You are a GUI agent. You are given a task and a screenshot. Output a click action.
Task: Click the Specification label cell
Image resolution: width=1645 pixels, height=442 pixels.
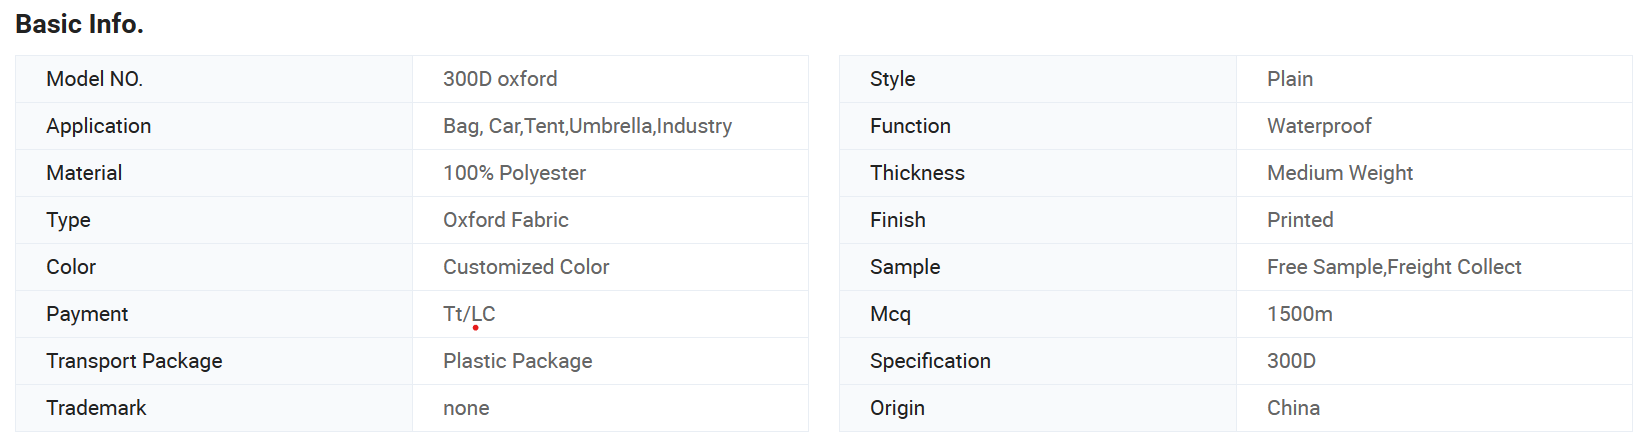click(x=1038, y=361)
